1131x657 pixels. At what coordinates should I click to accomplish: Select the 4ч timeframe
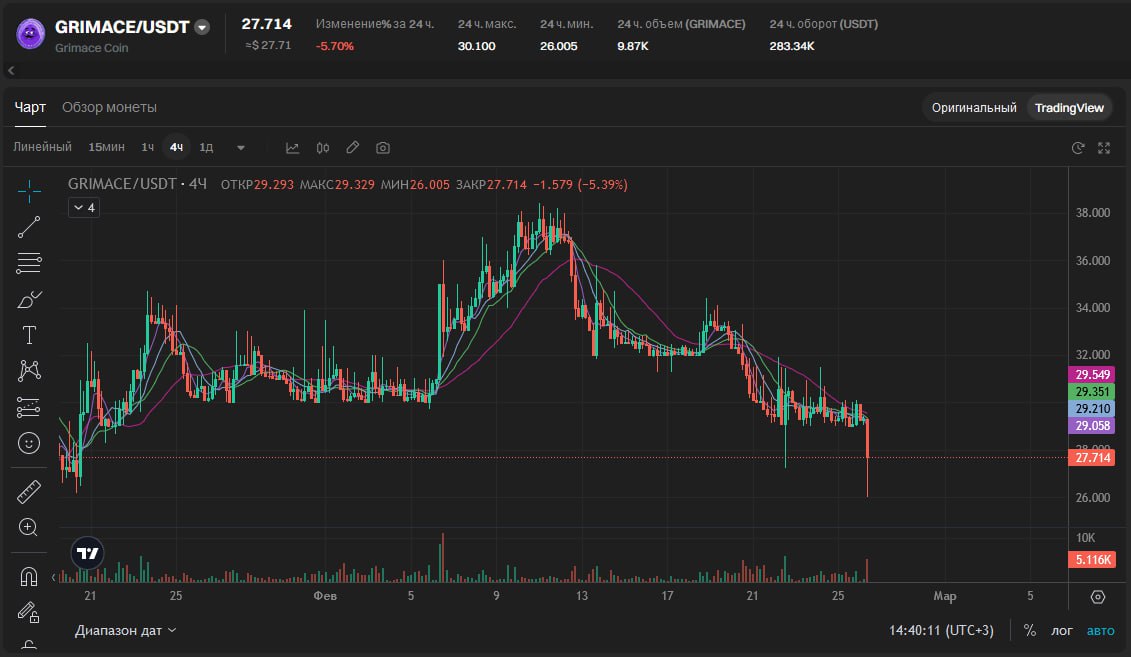coord(176,147)
